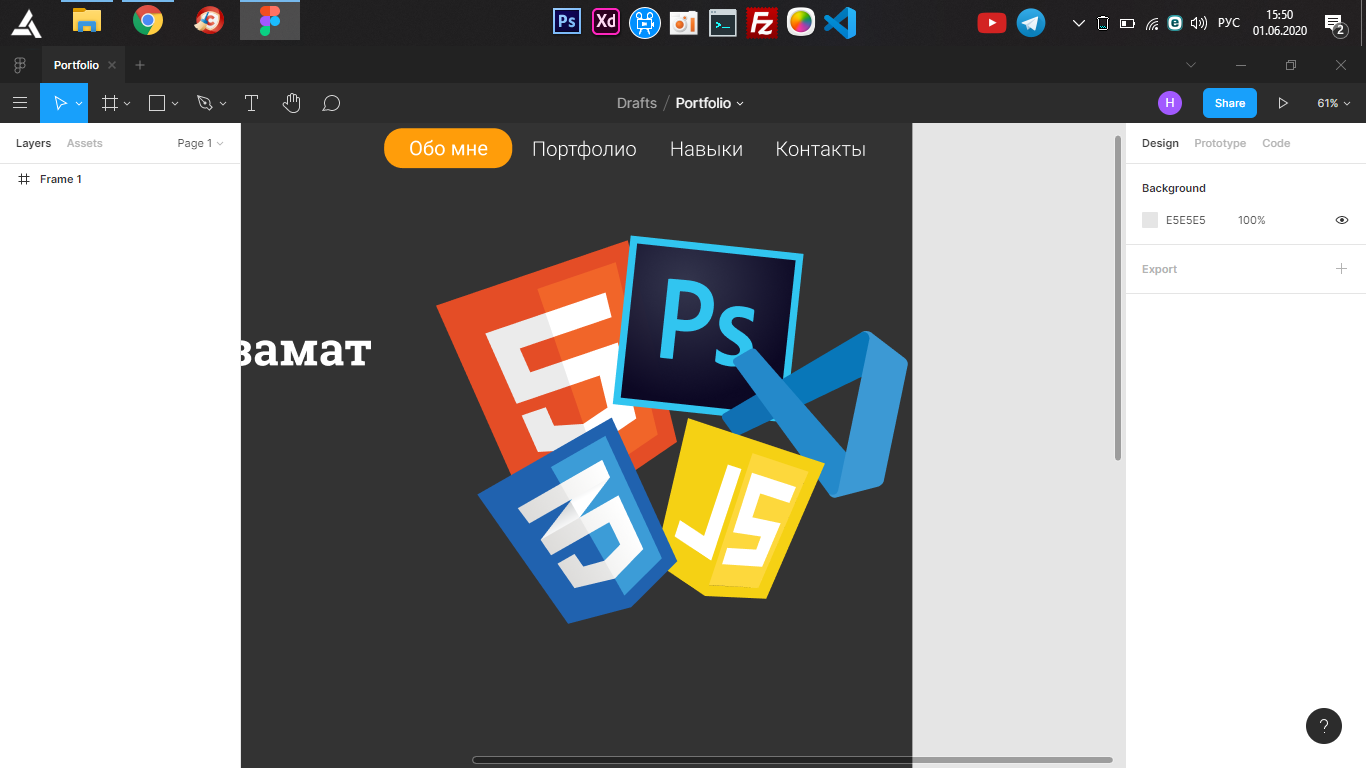The width and height of the screenshot is (1366, 768).
Task: Switch to the Assets tab
Action: point(85,143)
